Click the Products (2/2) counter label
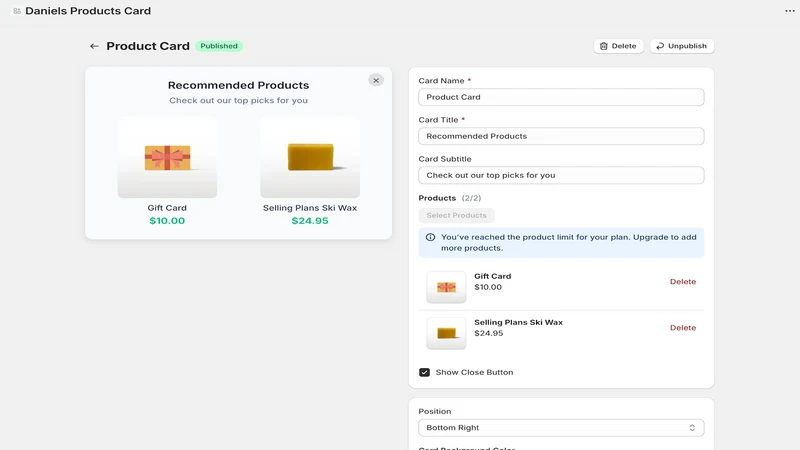Image resolution: width=800 pixels, height=450 pixels. tap(449, 198)
